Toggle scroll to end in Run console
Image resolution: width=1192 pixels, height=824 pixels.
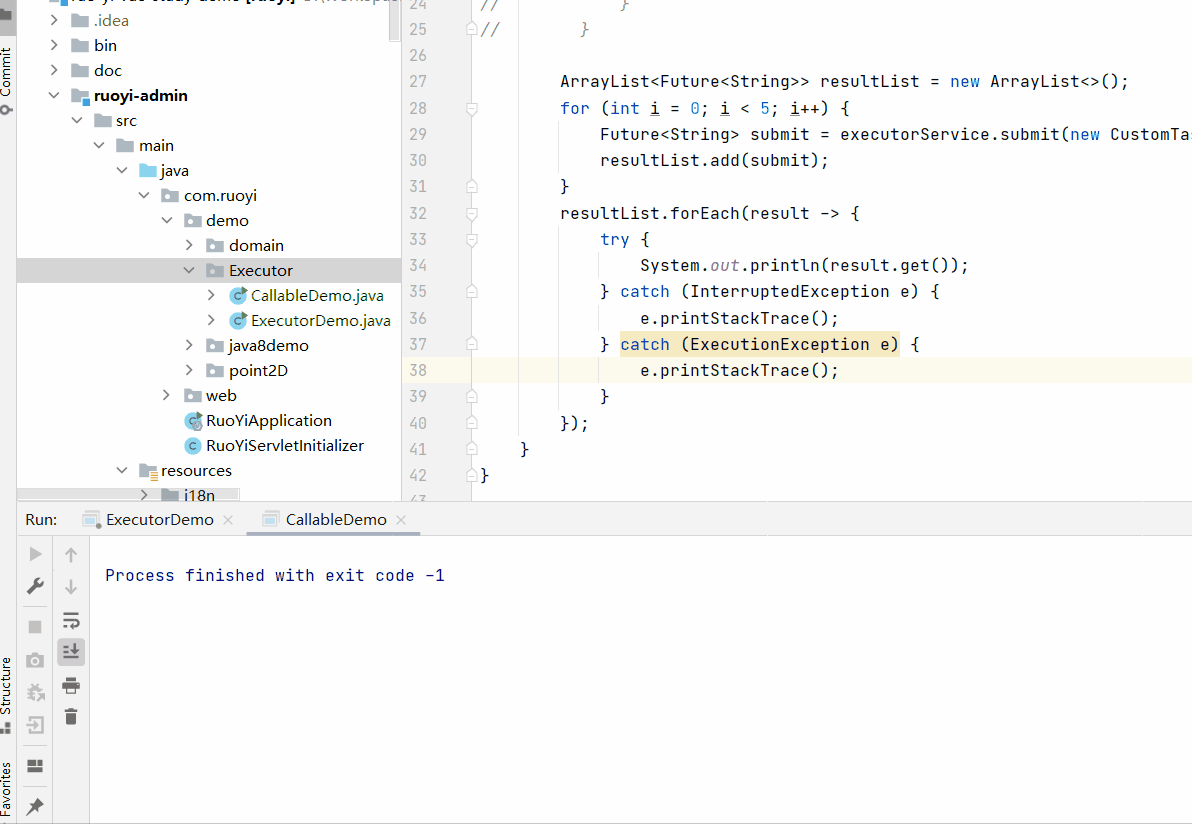(71, 652)
